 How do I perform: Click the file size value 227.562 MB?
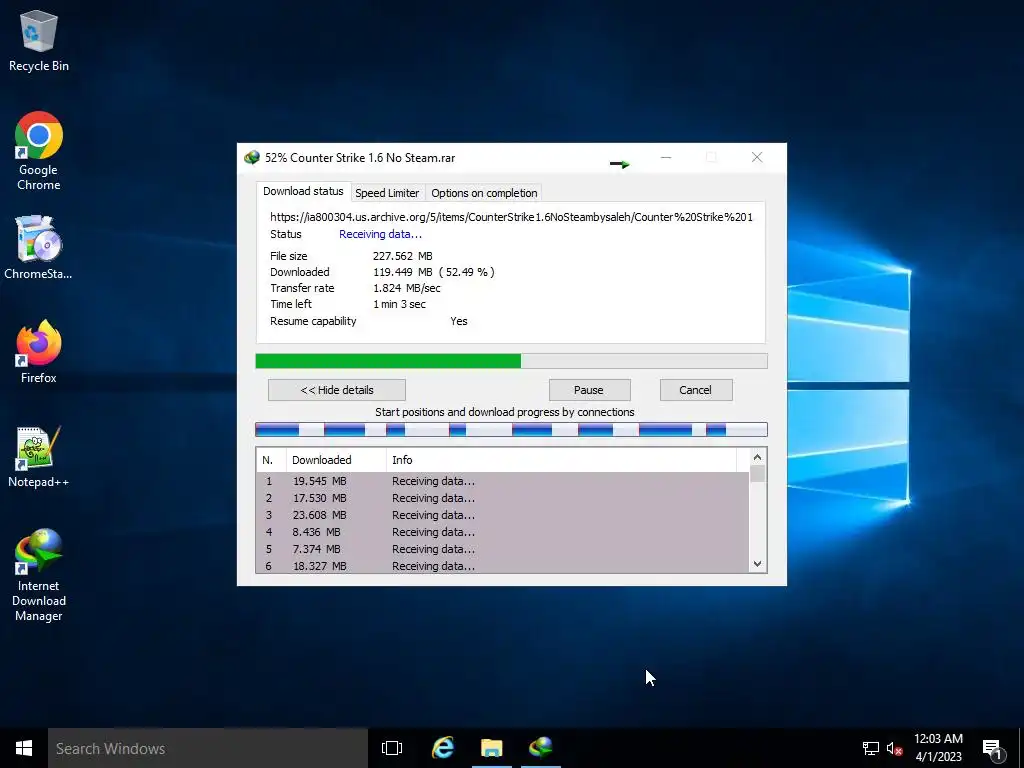click(402, 256)
